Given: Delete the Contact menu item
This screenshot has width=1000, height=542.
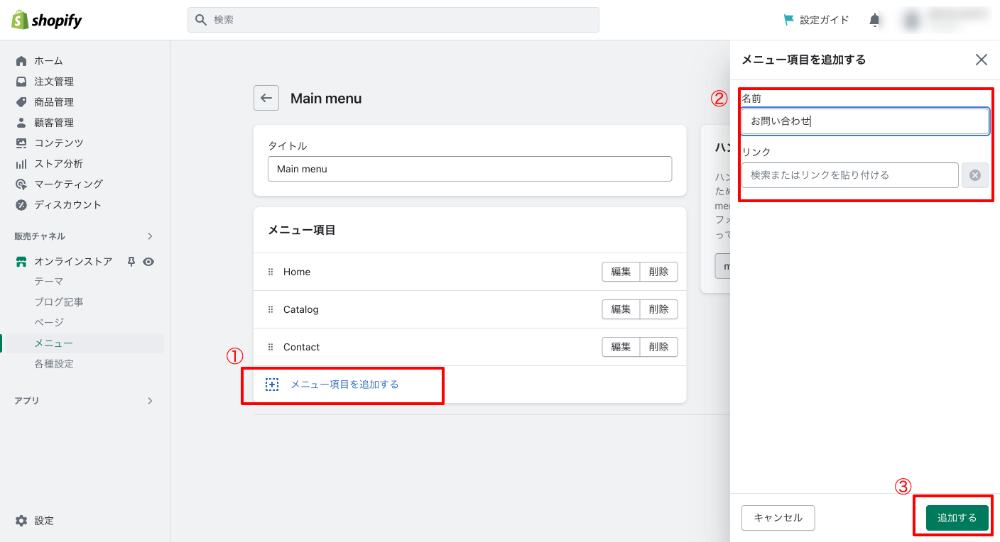Looking at the screenshot, I should tap(658, 347).
